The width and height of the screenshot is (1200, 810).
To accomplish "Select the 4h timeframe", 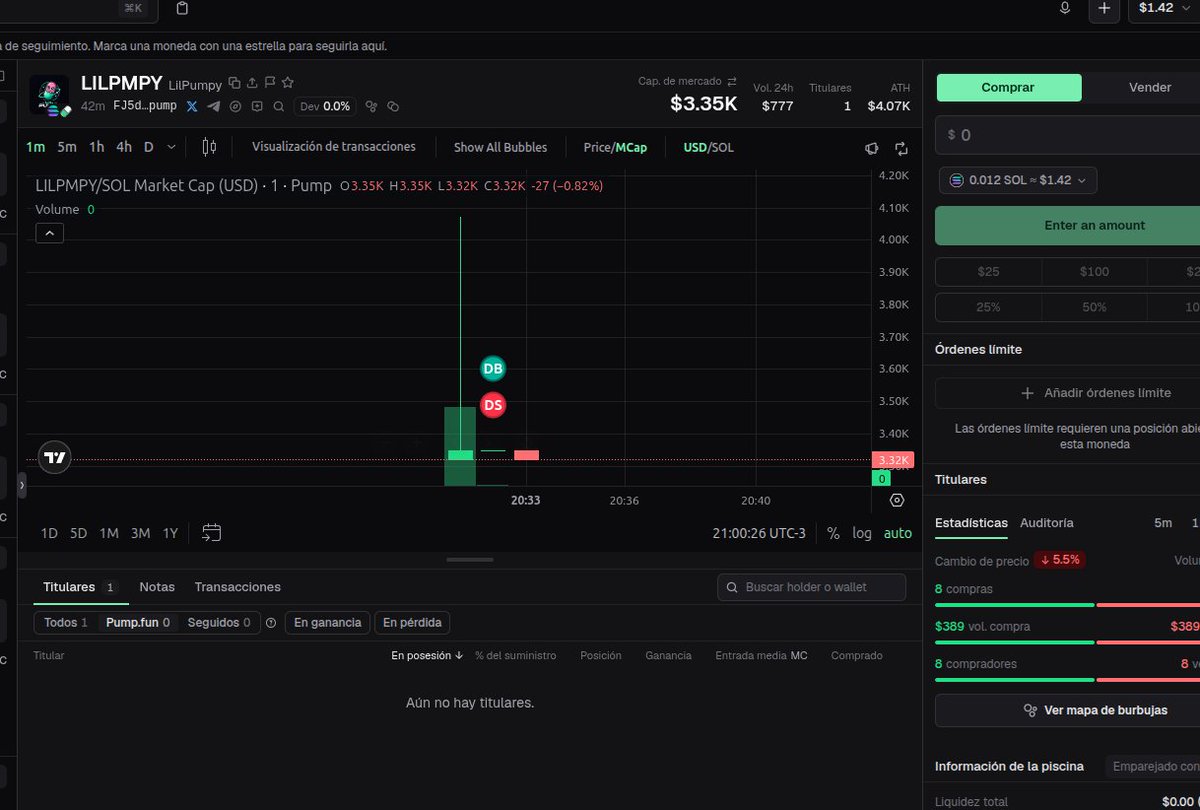I will [x=123, y=147].
